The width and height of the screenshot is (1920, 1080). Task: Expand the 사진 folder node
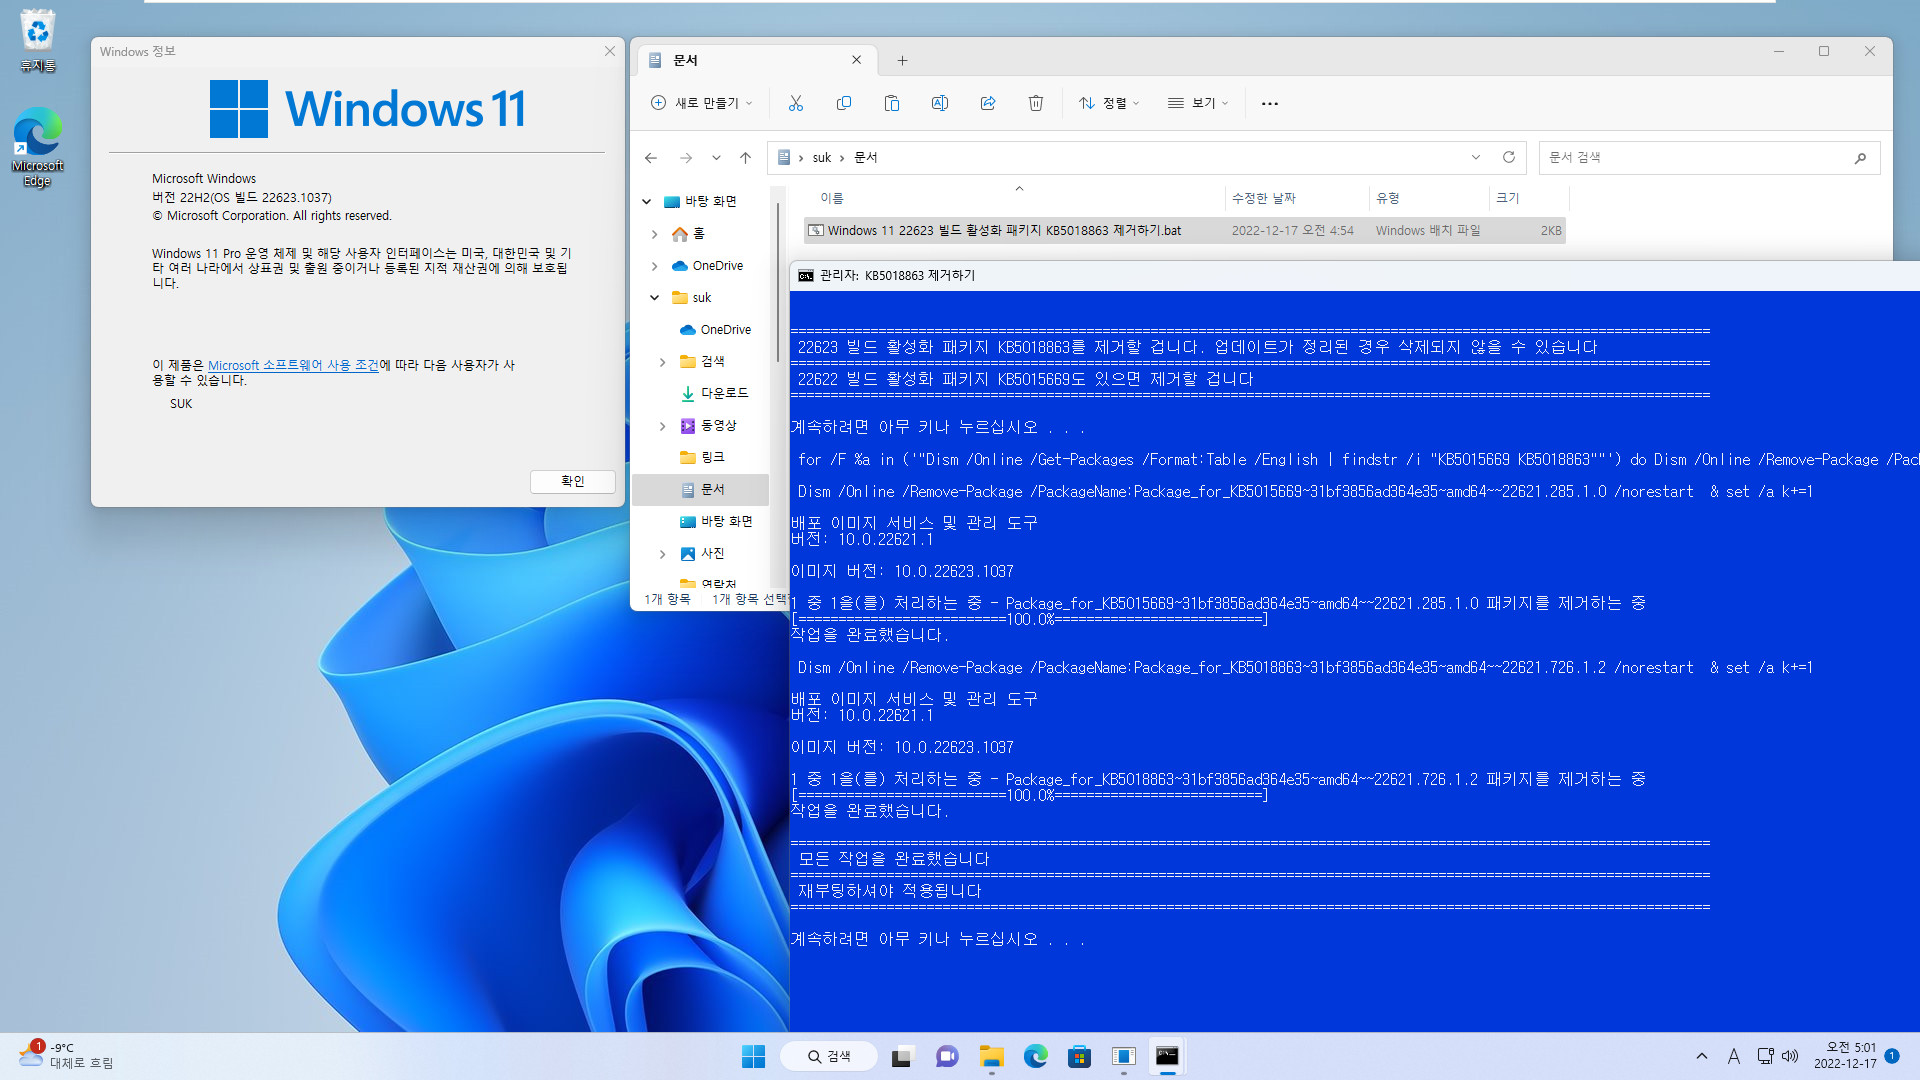click(x=663, y=554)
